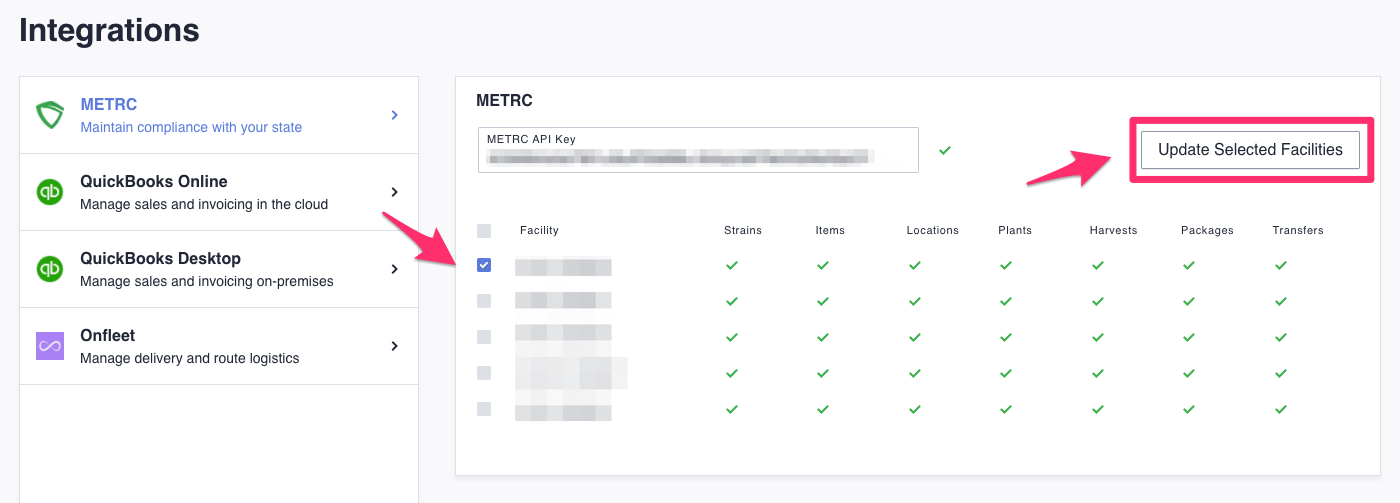This screenshot has height=503, width=1400.
Task: Check the third facility row checkbox
Action: click(x=484, y=337)
